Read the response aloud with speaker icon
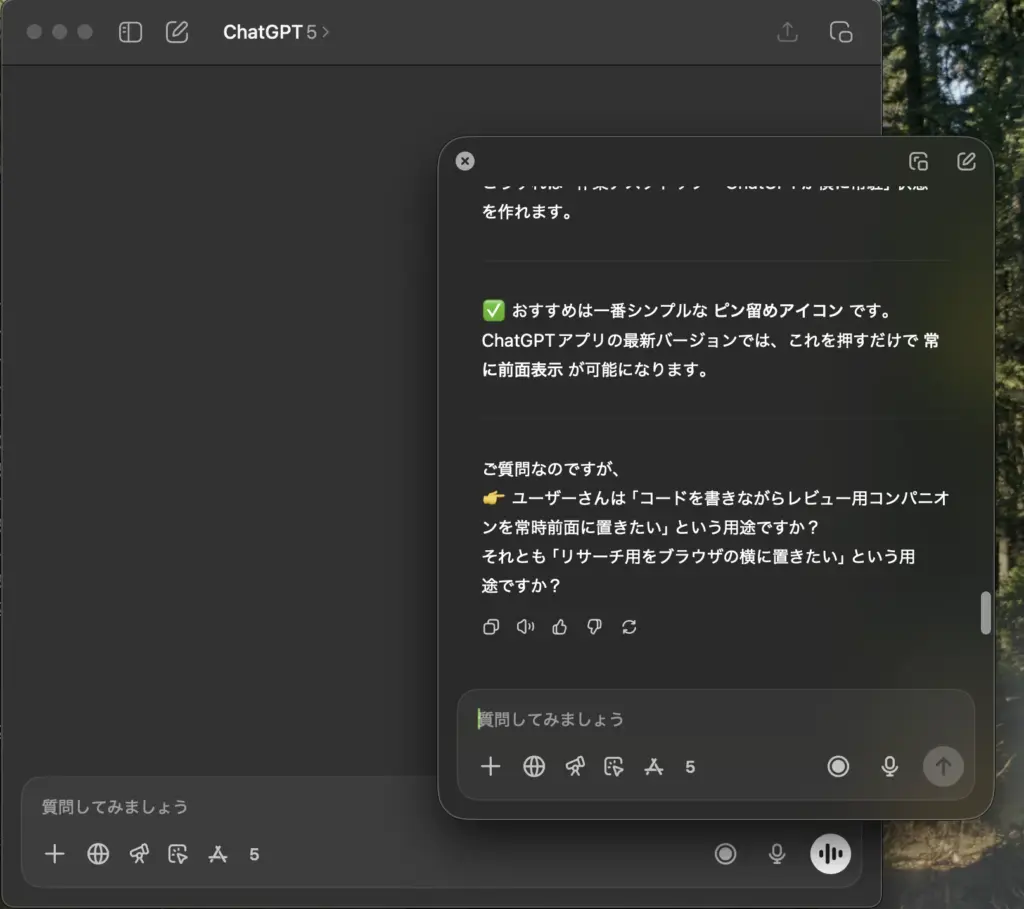Image resolution: width=1024 pixels, height=909 pixels. 525,627
